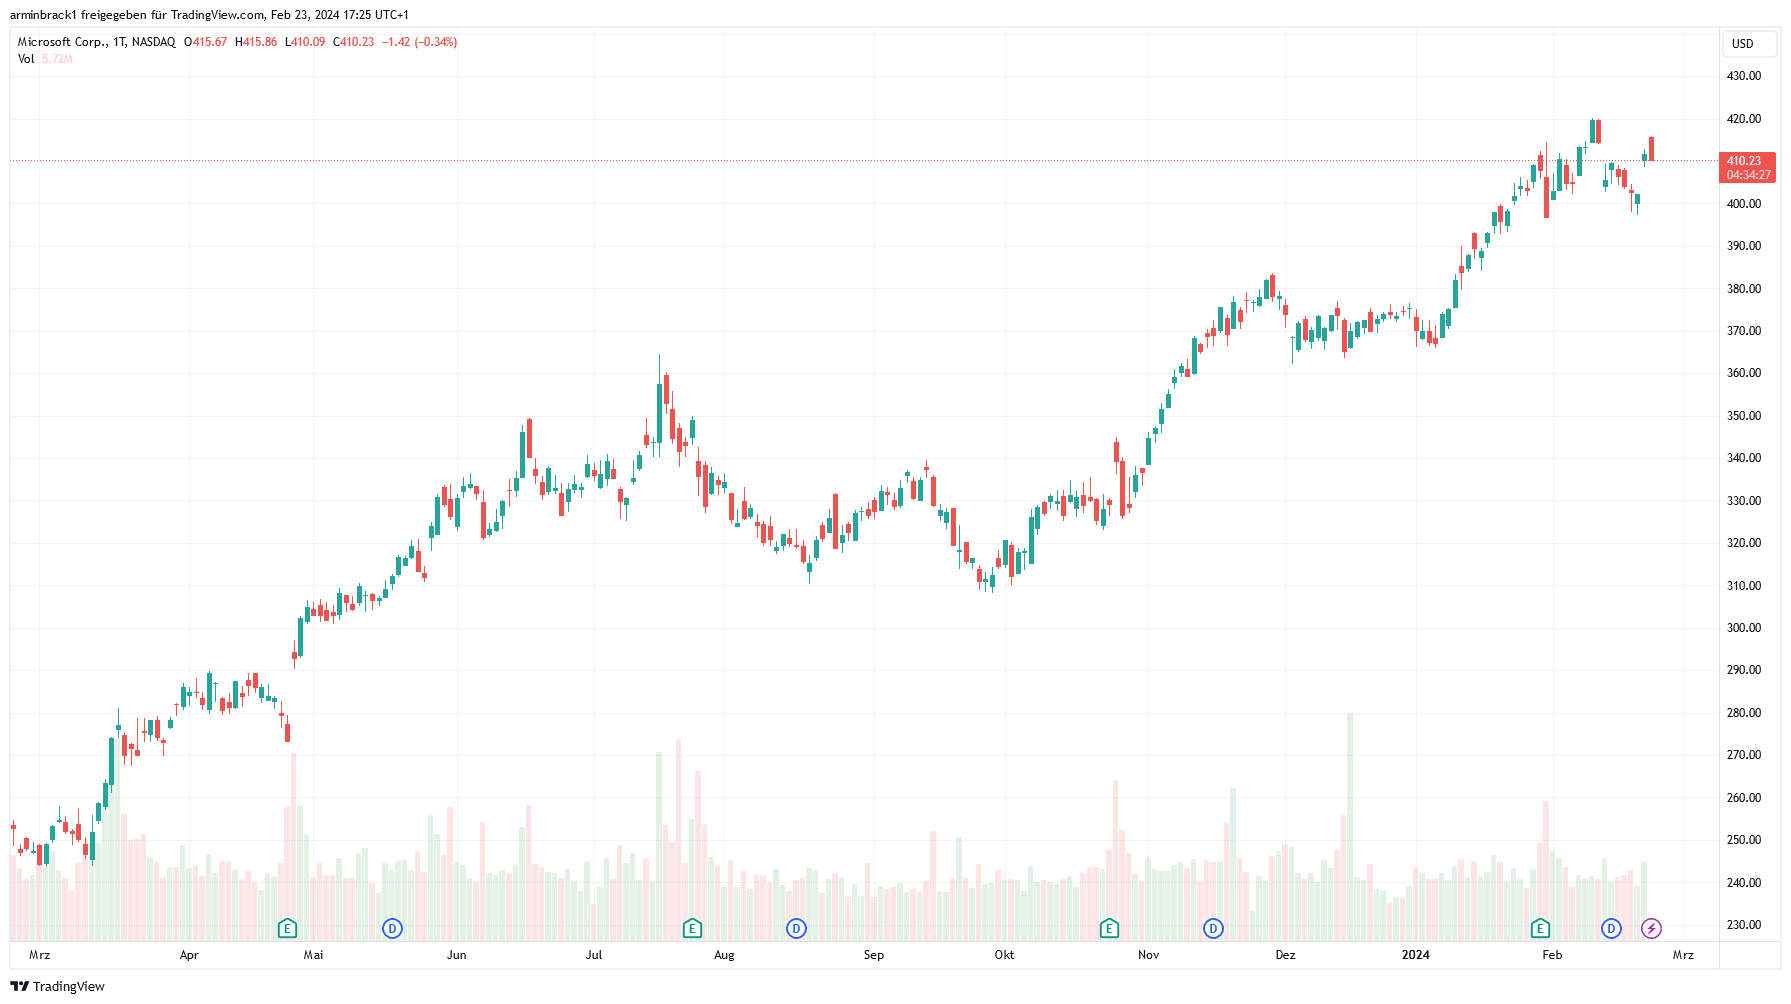This screenshot has width=1791, height=1004.
Task: Click the earnings E marker before Feb
Action: [x=1540, y=929]
